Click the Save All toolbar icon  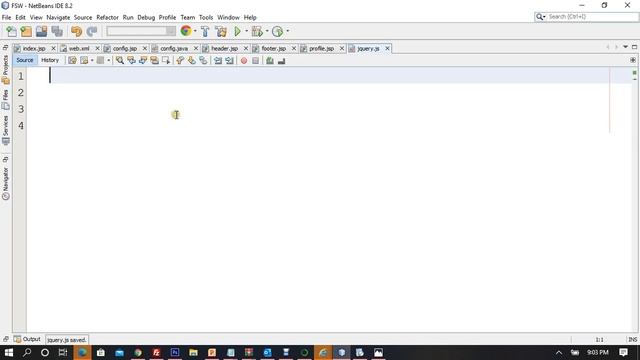coord(57,31)
